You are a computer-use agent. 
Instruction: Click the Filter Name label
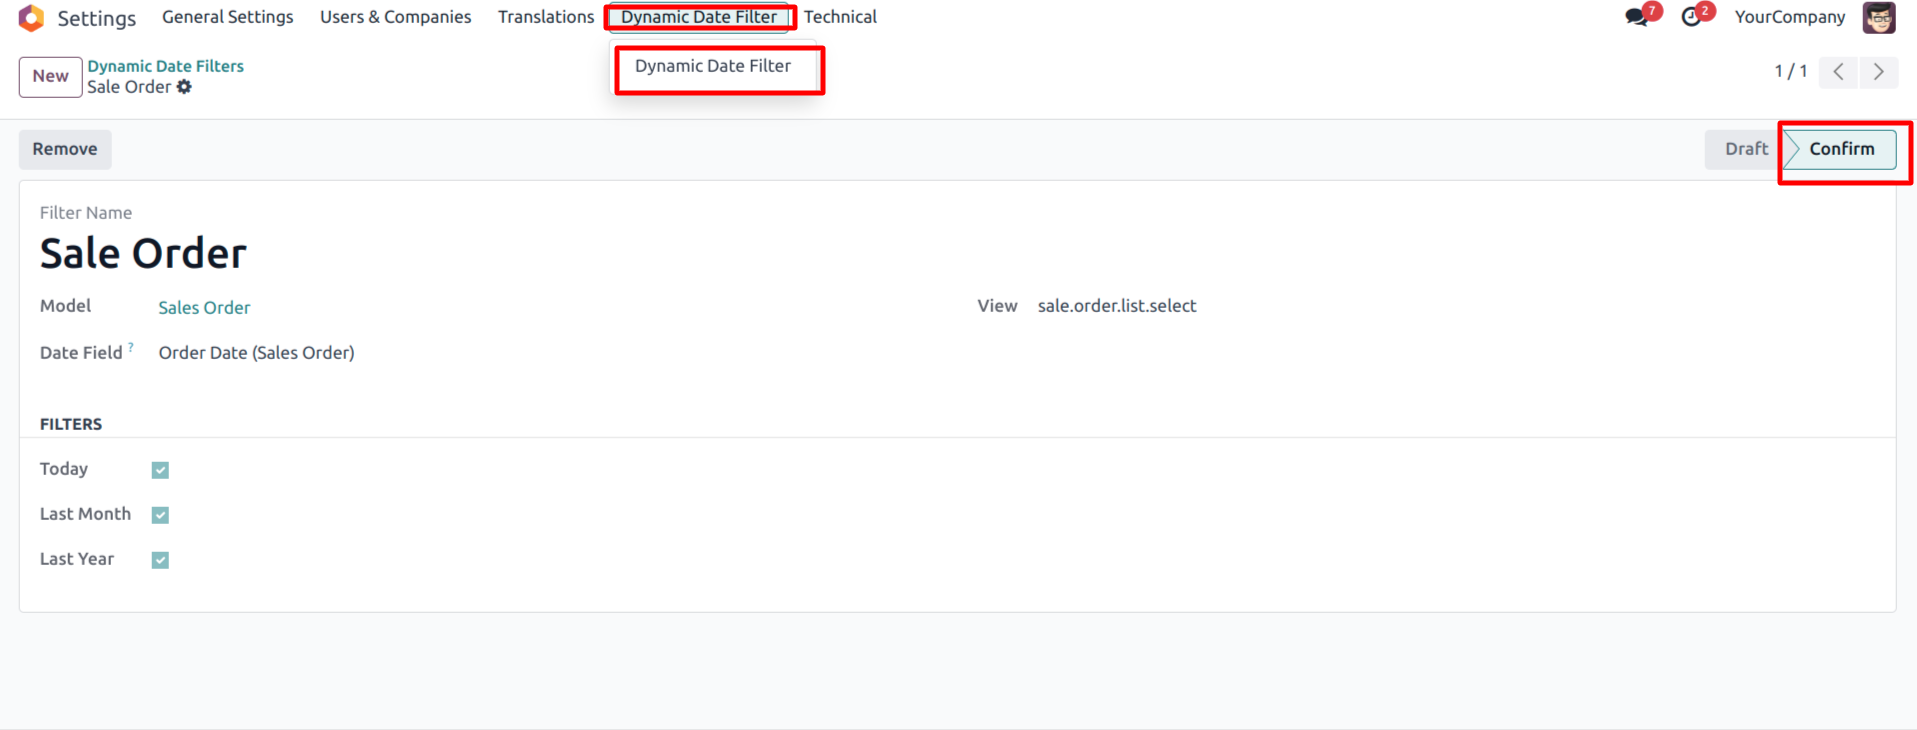coord(86,213)
